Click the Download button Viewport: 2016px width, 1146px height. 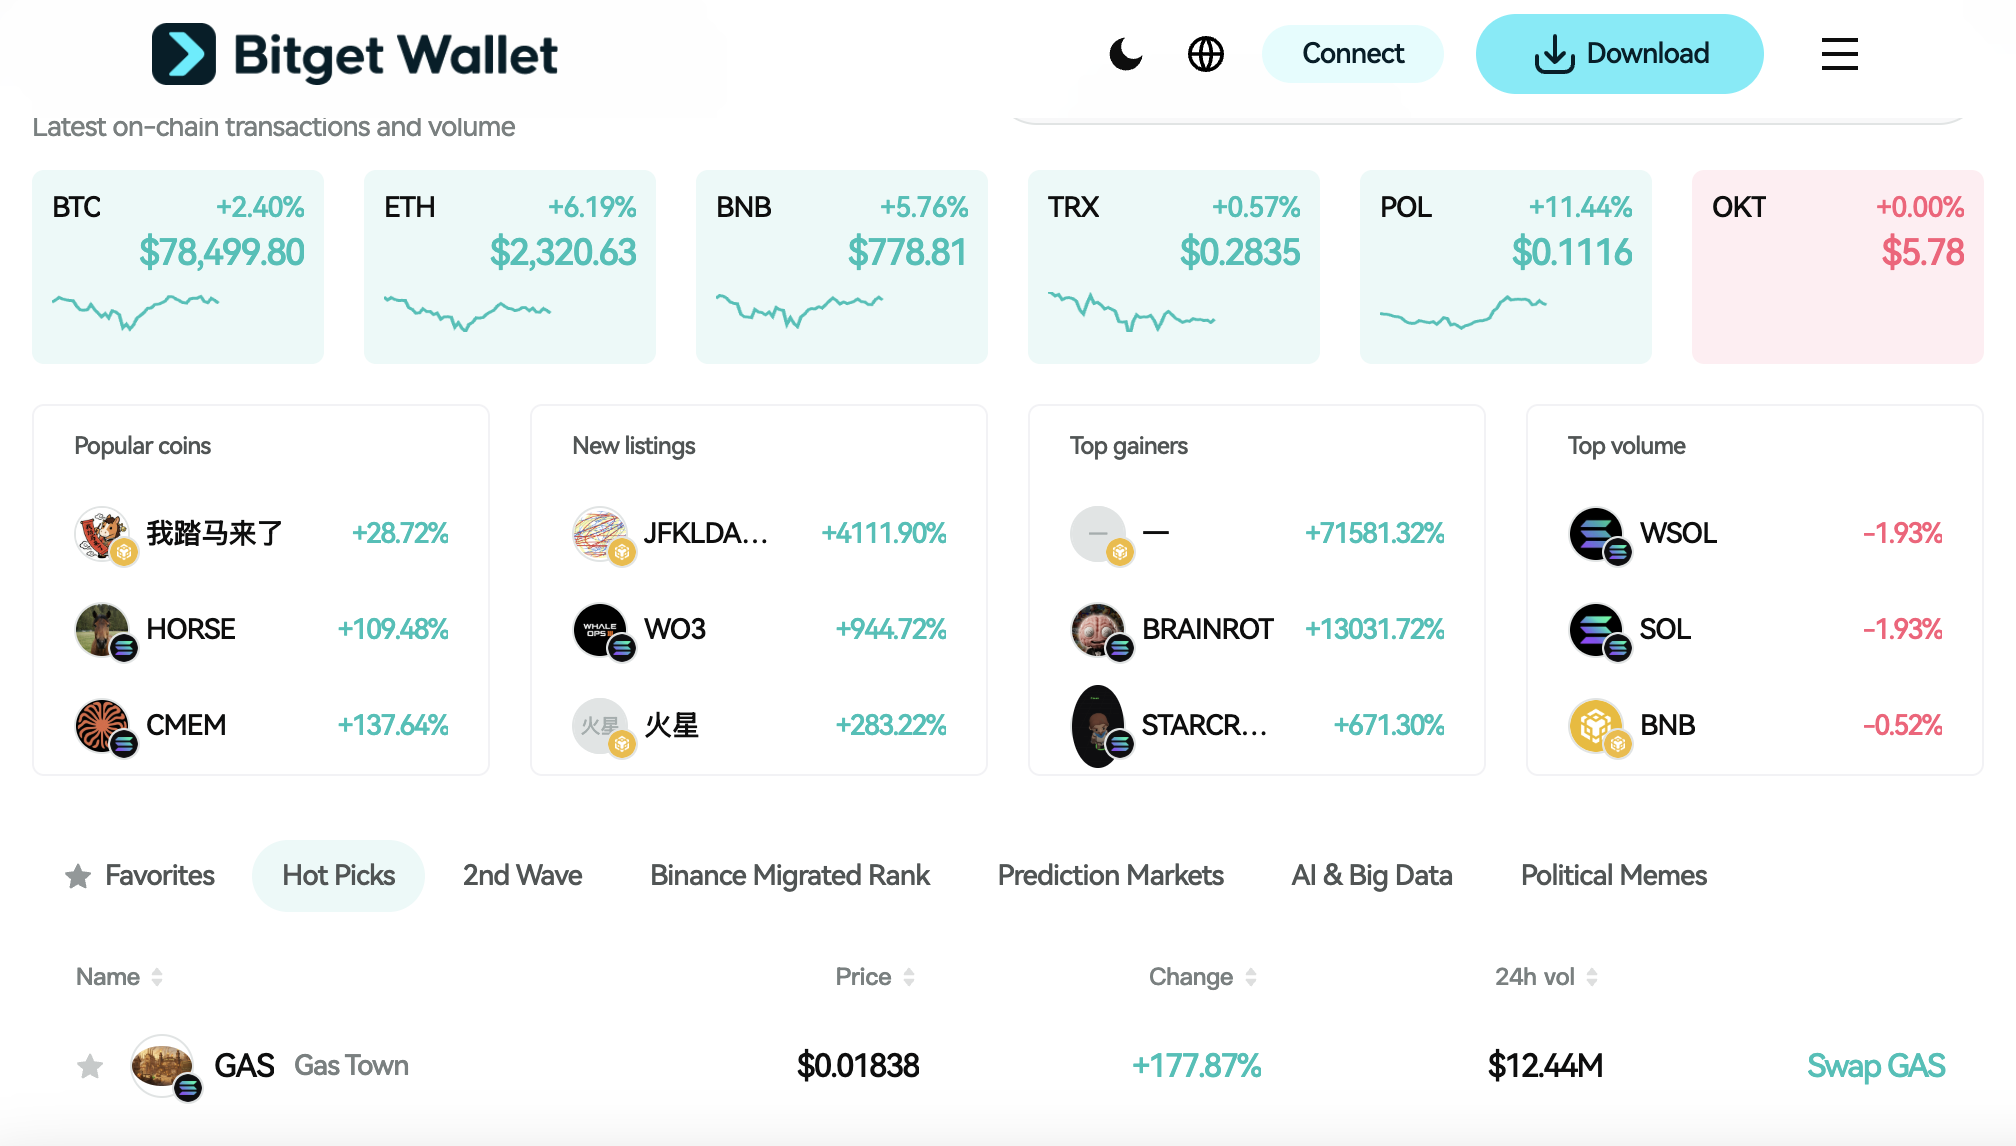click(x=1620, y=54)
